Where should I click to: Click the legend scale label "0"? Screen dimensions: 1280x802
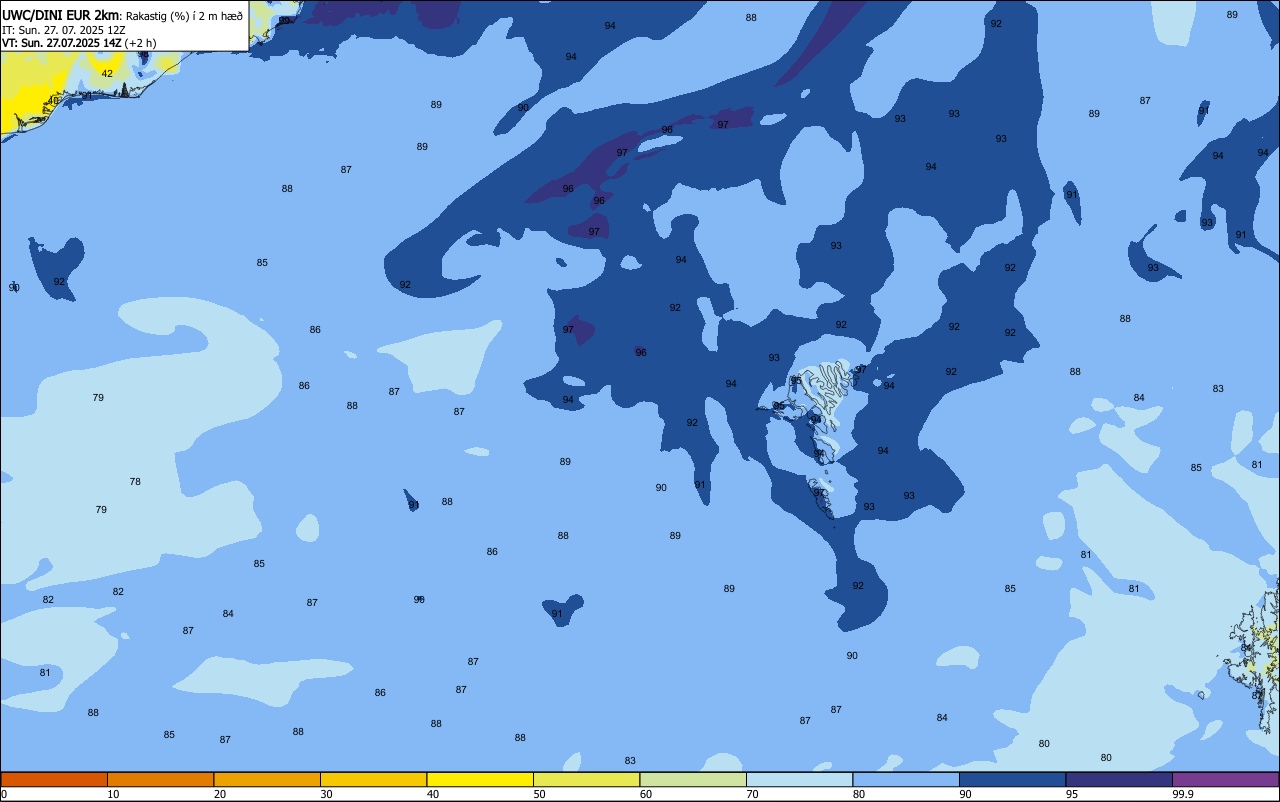[4, 794]
